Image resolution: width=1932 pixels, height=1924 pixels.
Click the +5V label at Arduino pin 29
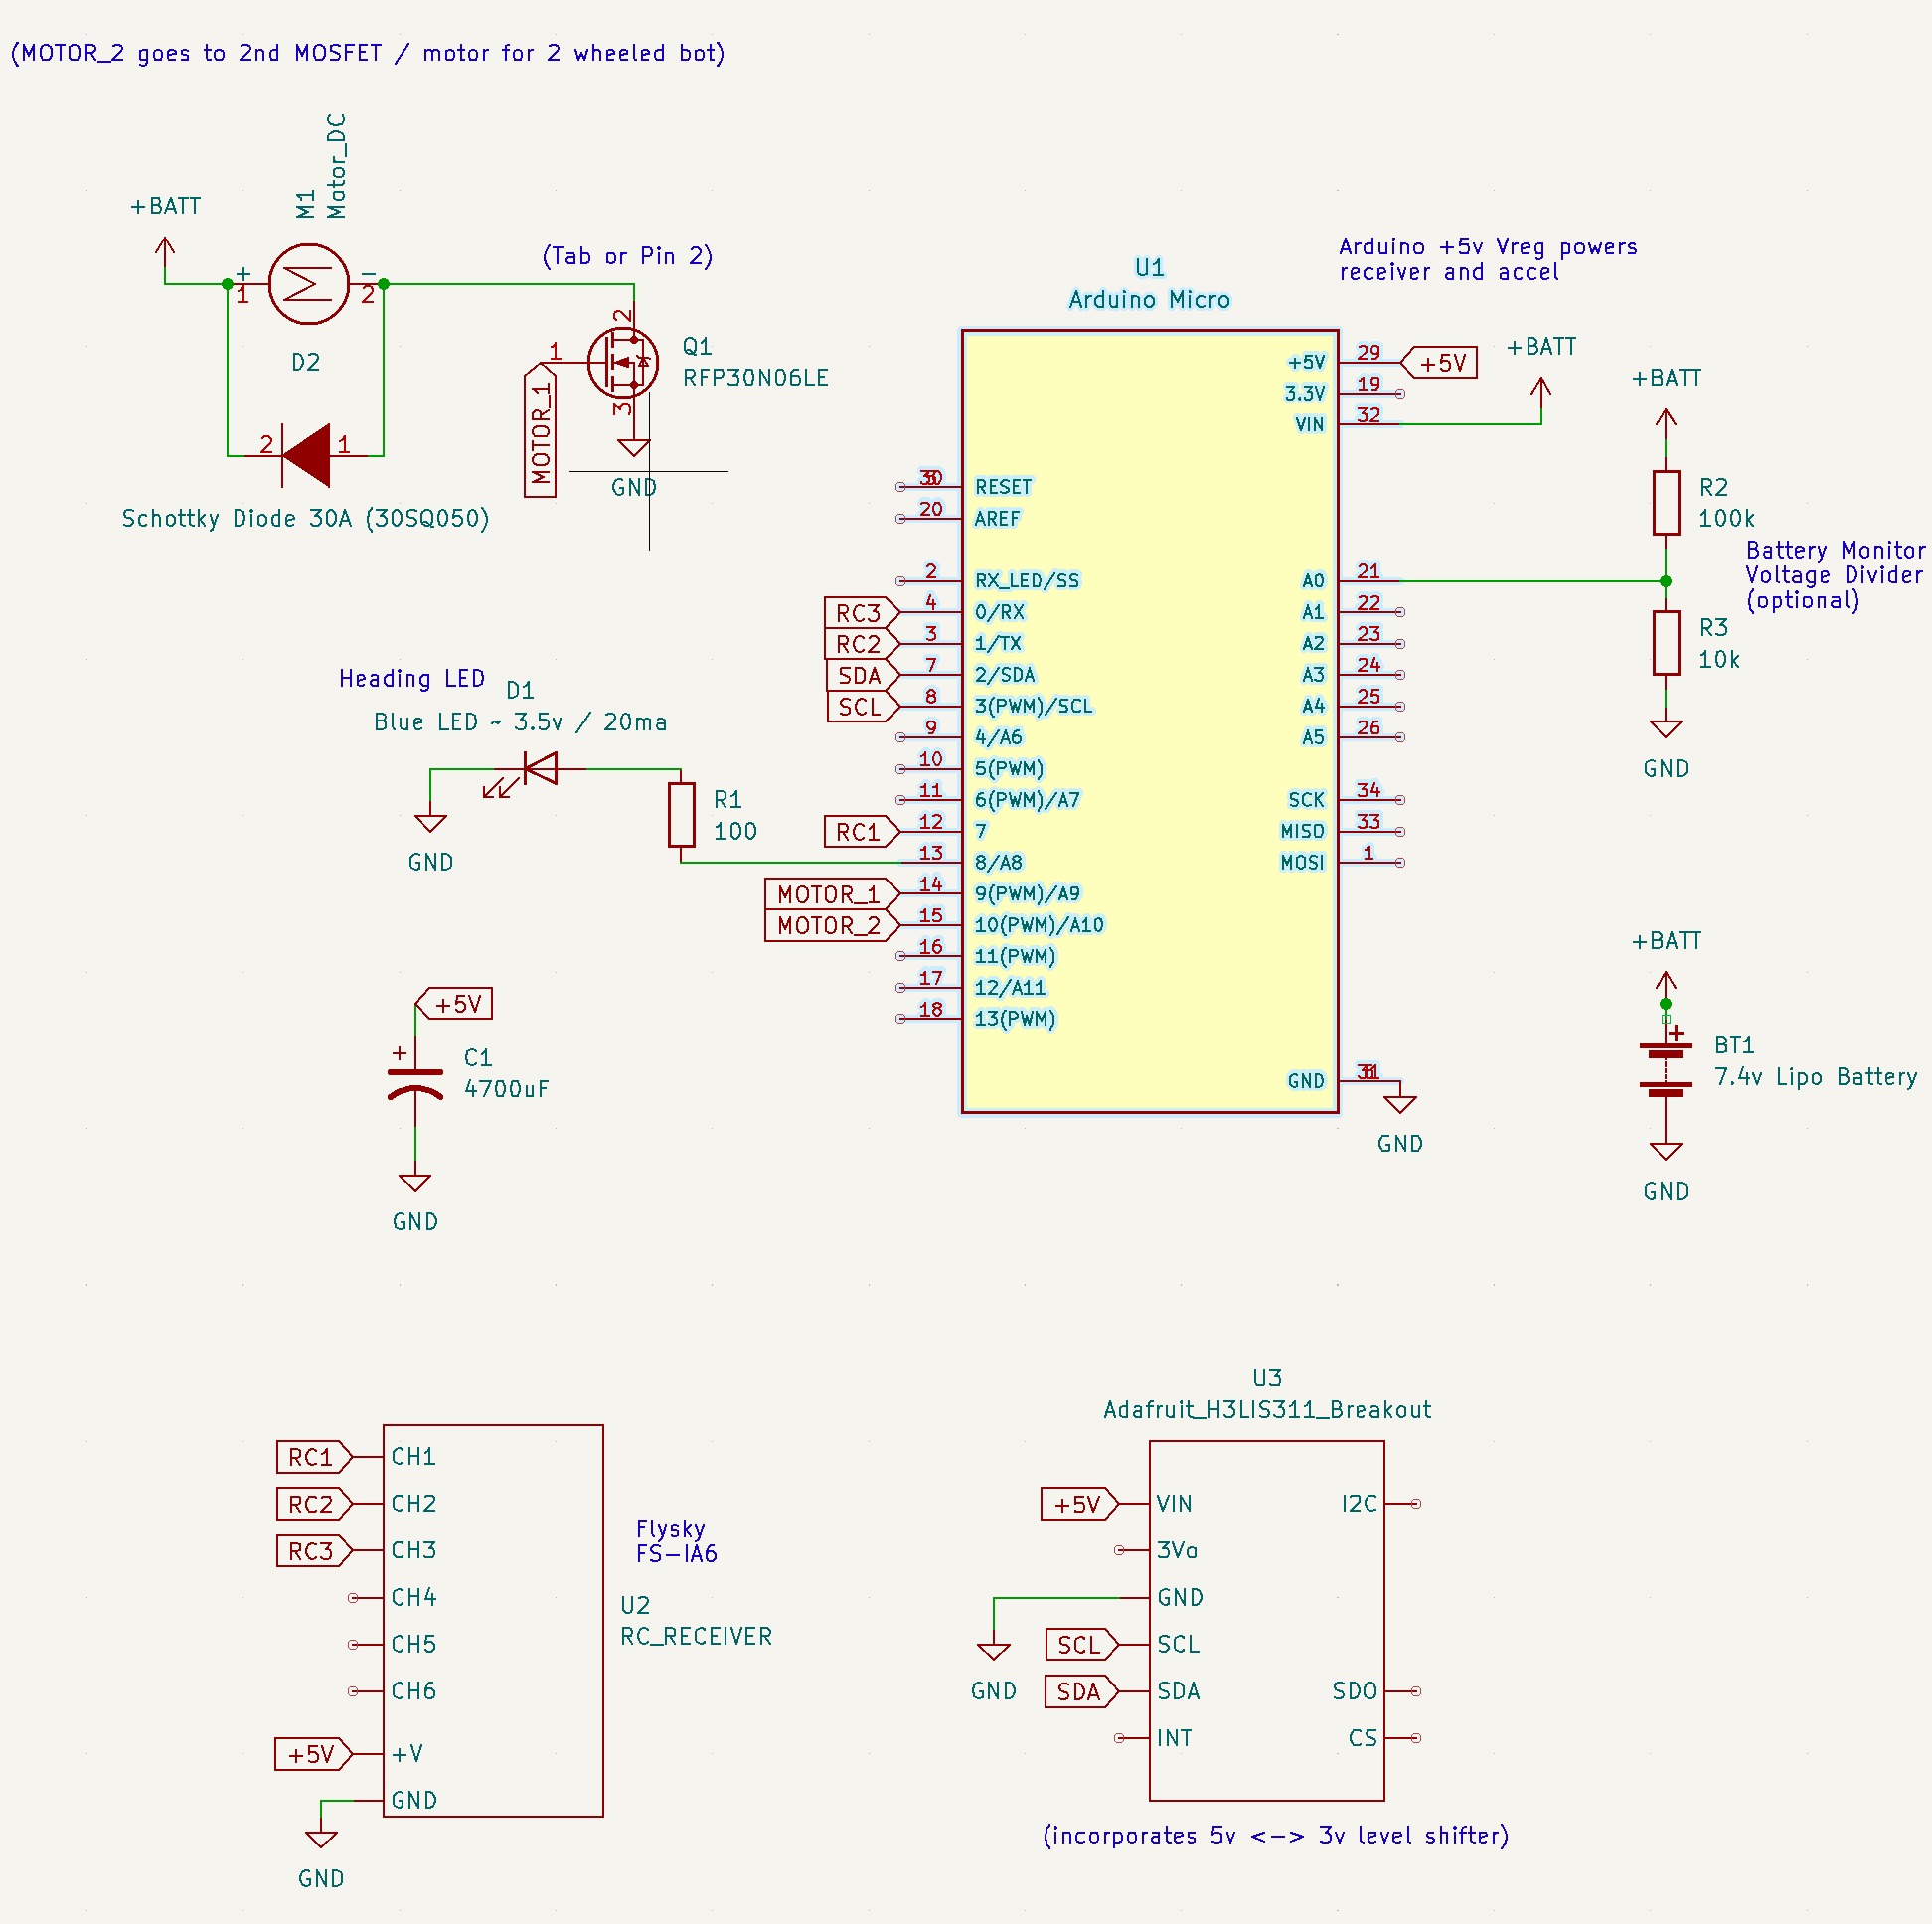tap(1441, 362)
